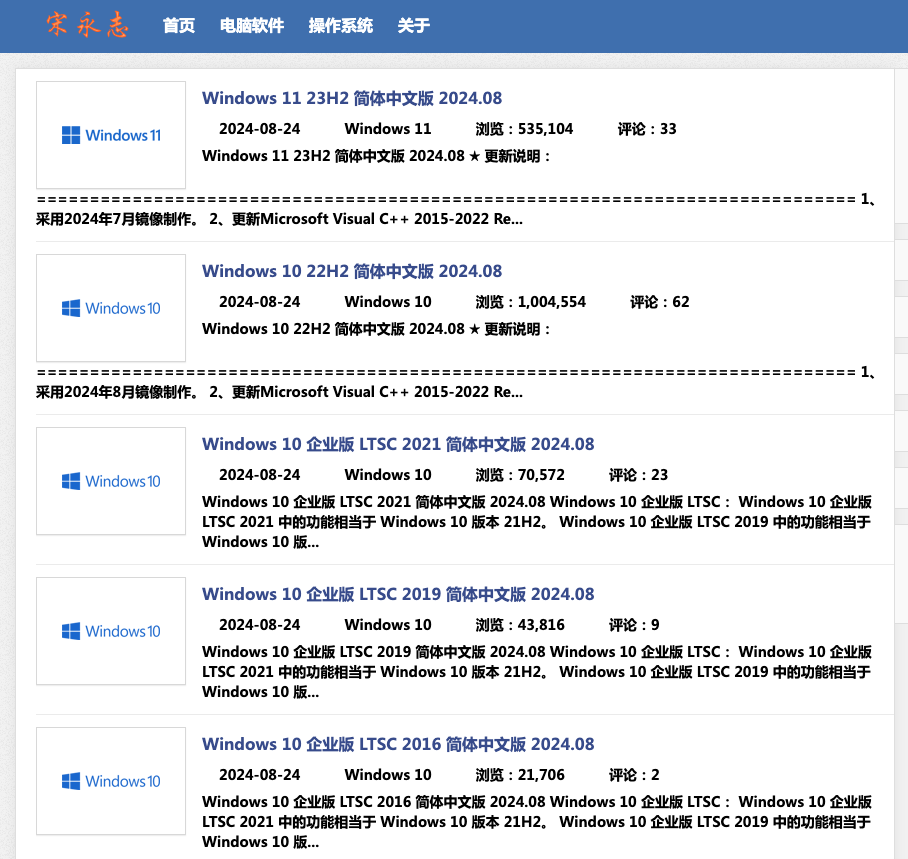Click the Windows 11 thumbnail image
Viewport: 908px width, 859px height.
[x=111, y=135]
